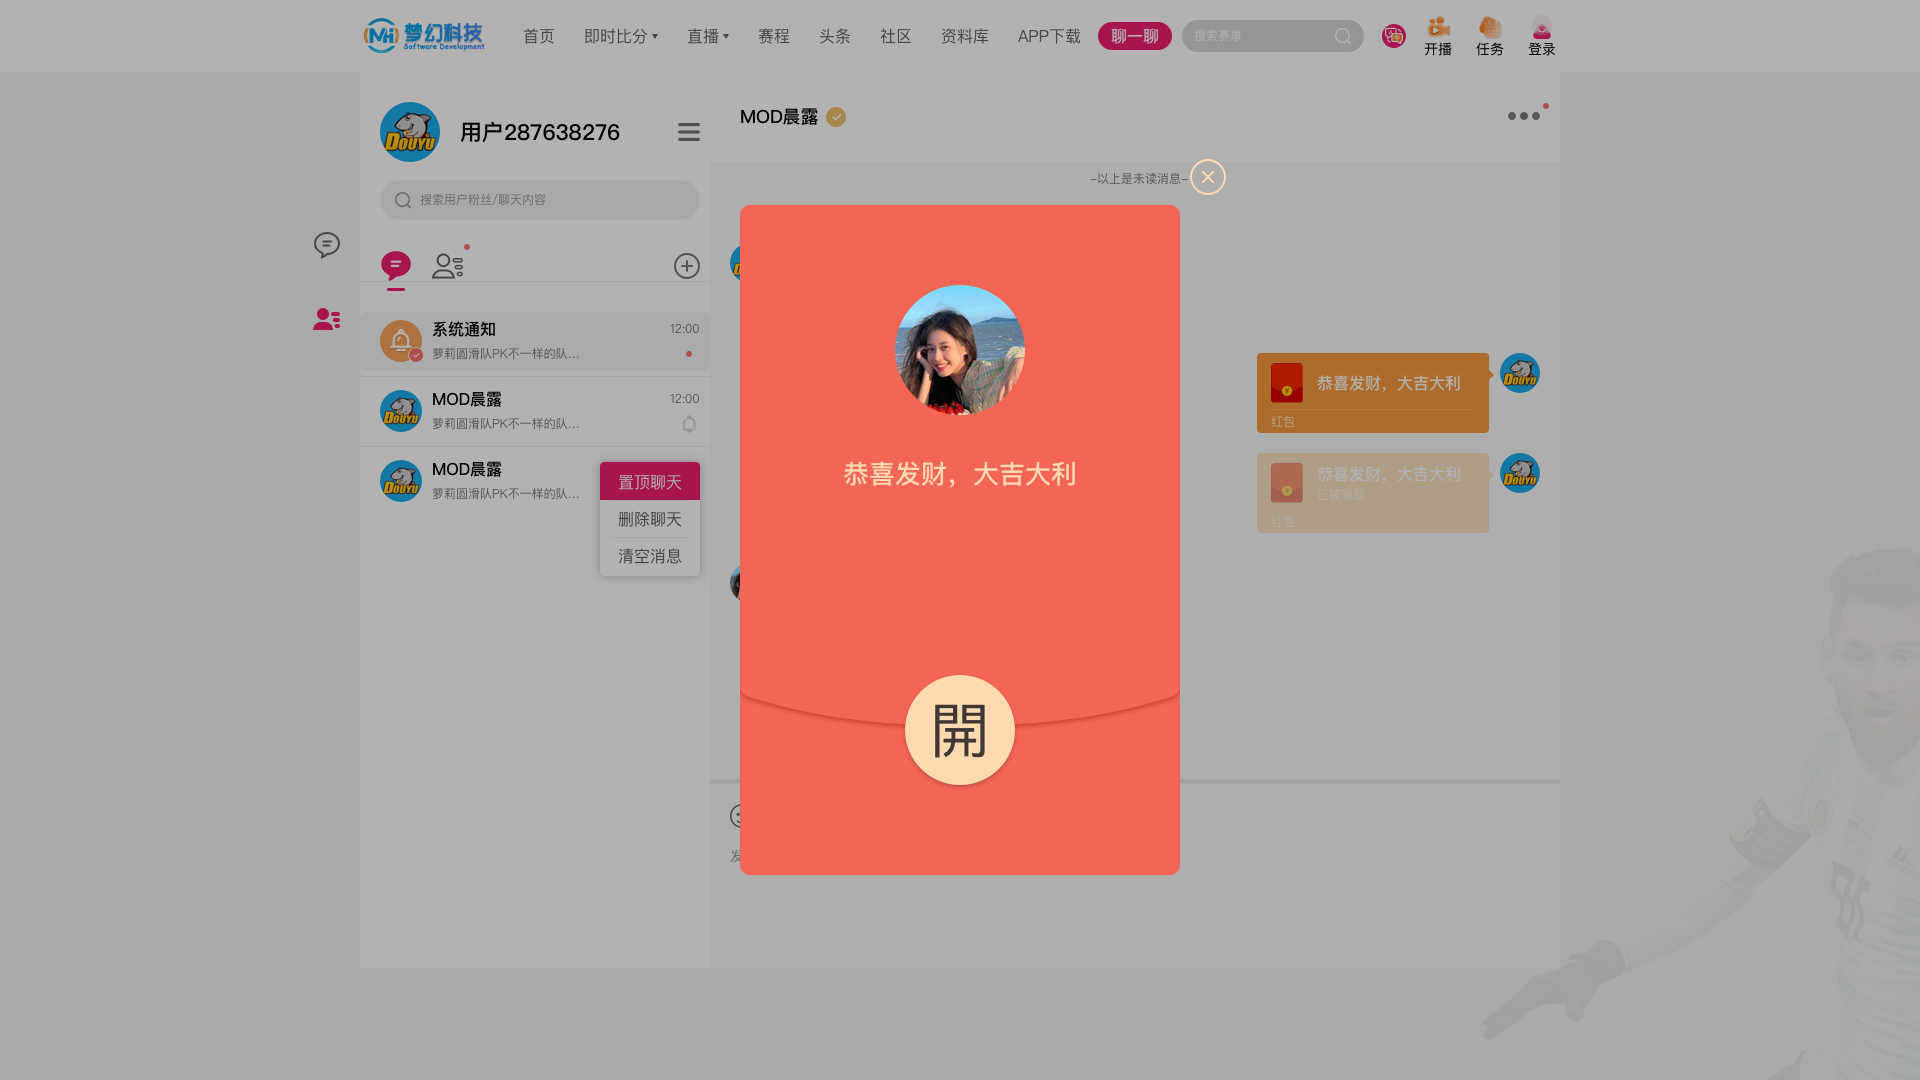Screen dimensions: 1920x1080
Task: Choose 删除聊天 from context menu
Action: (x=650, y=519)
